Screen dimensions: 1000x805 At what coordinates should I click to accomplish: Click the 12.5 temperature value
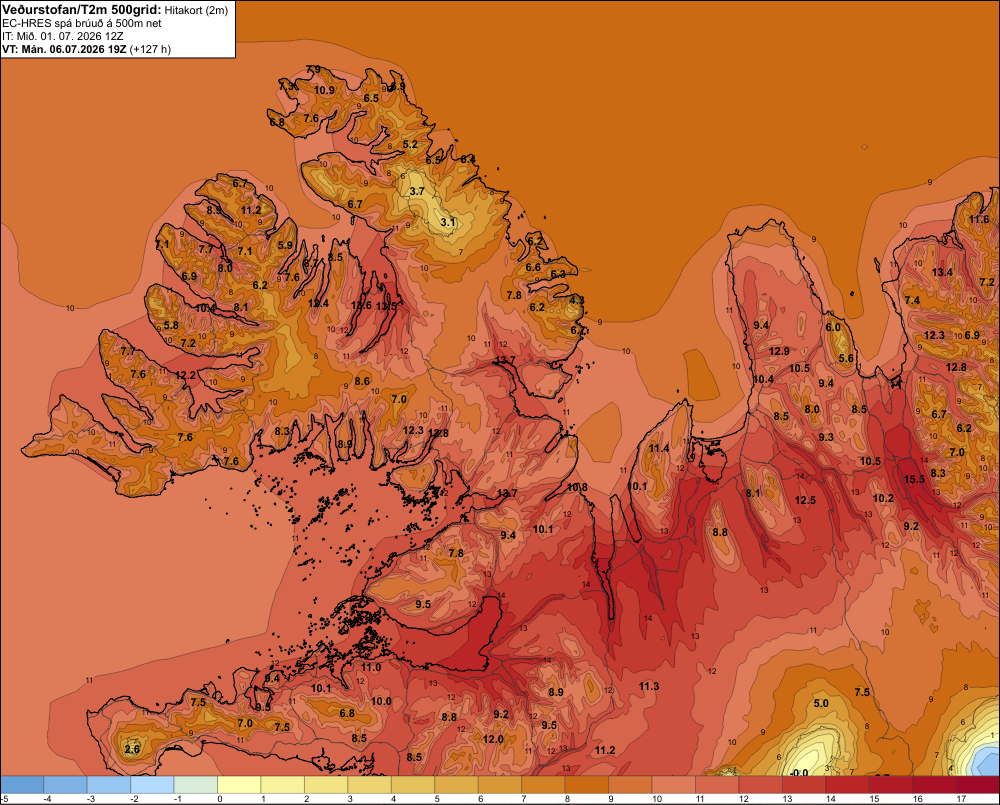[805, 500]
